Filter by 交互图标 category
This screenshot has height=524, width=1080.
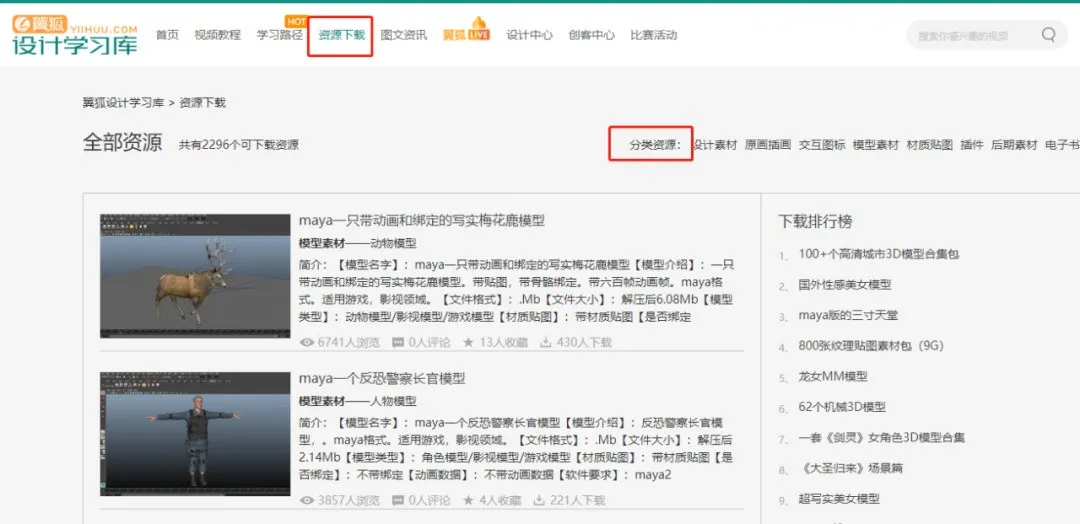pyautogui.click(x=822, y=145)
